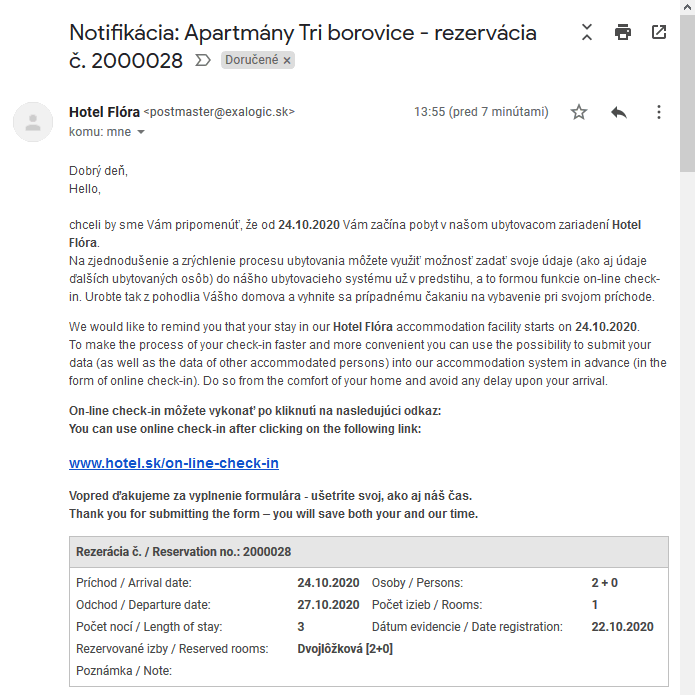Click the reserved room value Dvojlôžková [2+0]
This screenshot has width=695, height=695.
[345, 649]
